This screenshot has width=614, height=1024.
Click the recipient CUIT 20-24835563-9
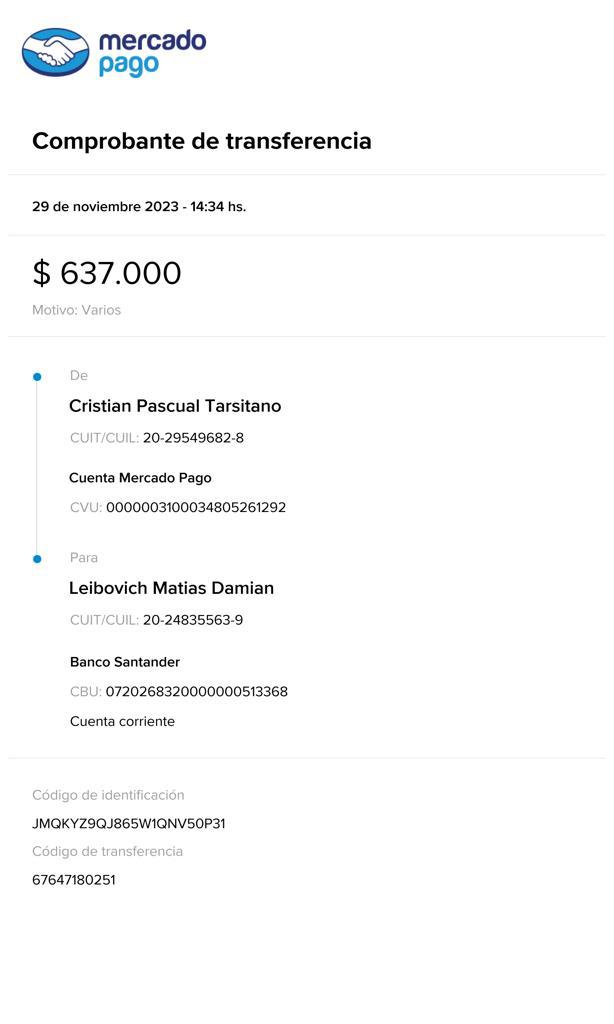[193, 620]
